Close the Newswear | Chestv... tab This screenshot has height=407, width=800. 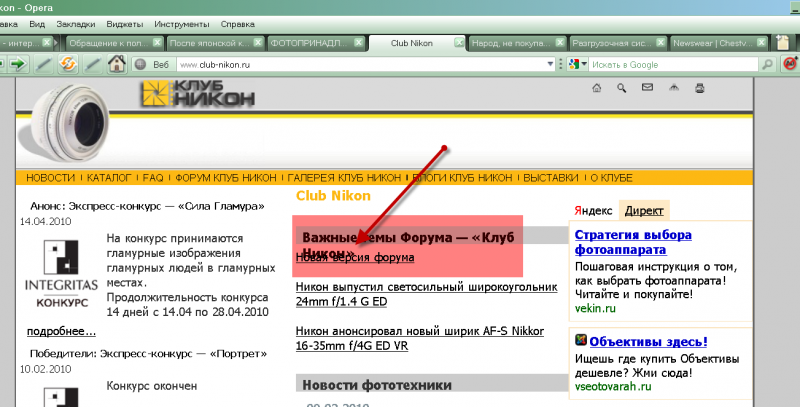[x=761, y=42]
